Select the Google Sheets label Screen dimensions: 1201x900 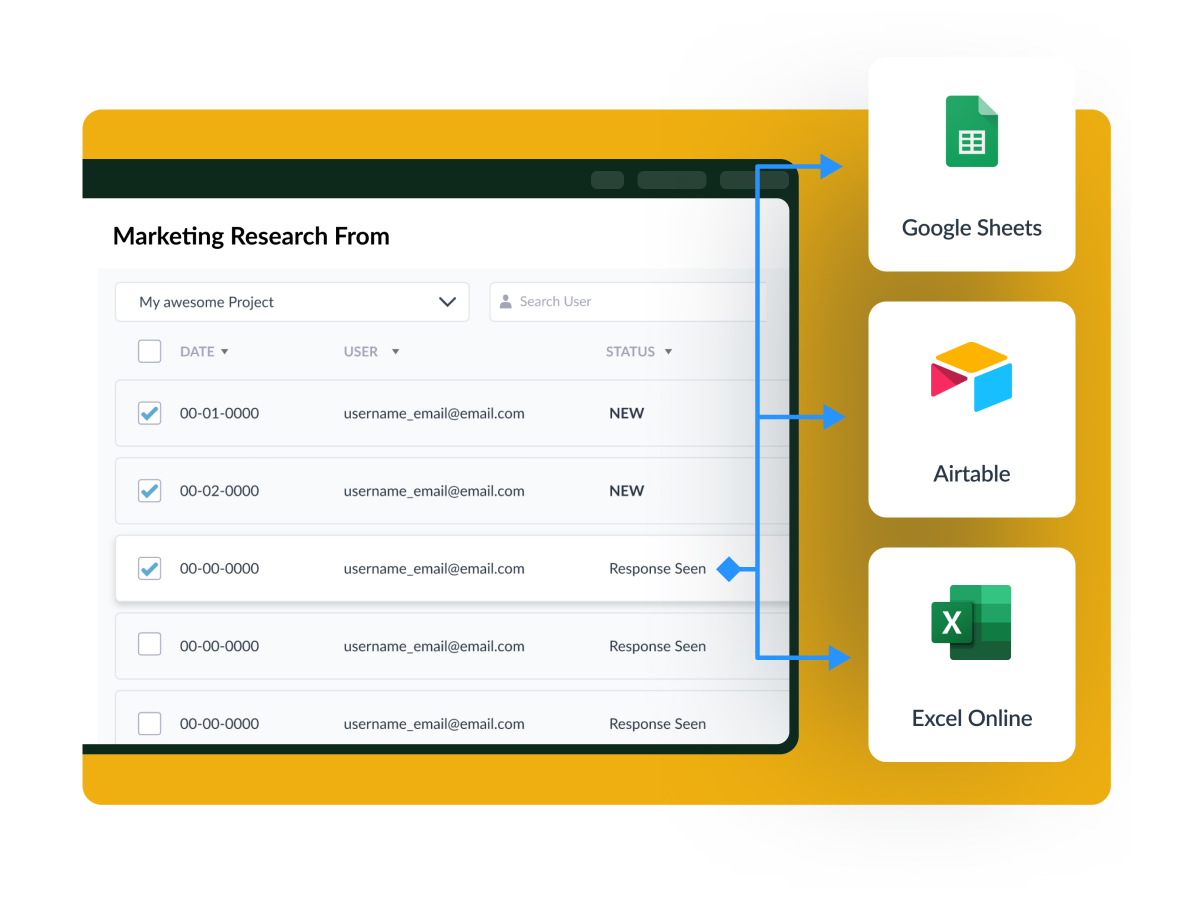point(971,228)
